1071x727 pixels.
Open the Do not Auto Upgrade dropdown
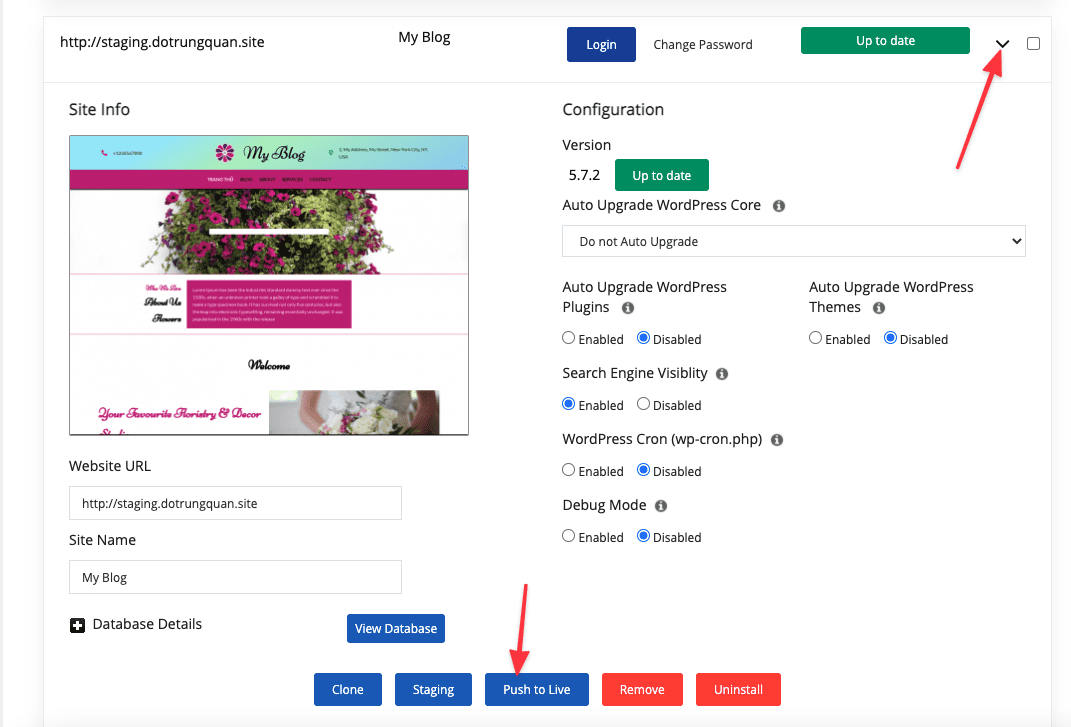click(793, 241)
